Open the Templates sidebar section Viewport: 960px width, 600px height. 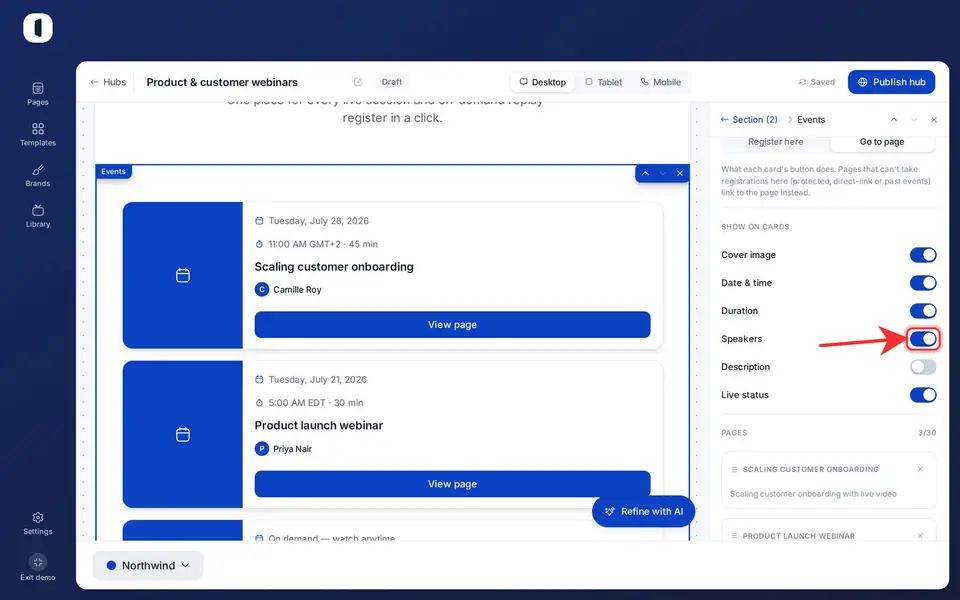pyautogui.click(x=37, y=135)
